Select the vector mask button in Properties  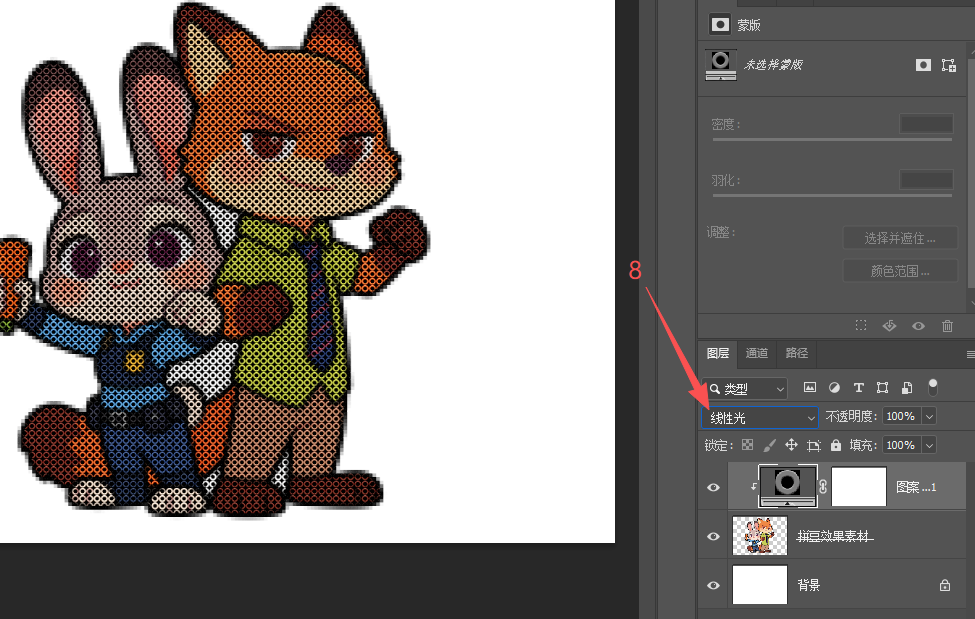[x=948, y=65]
